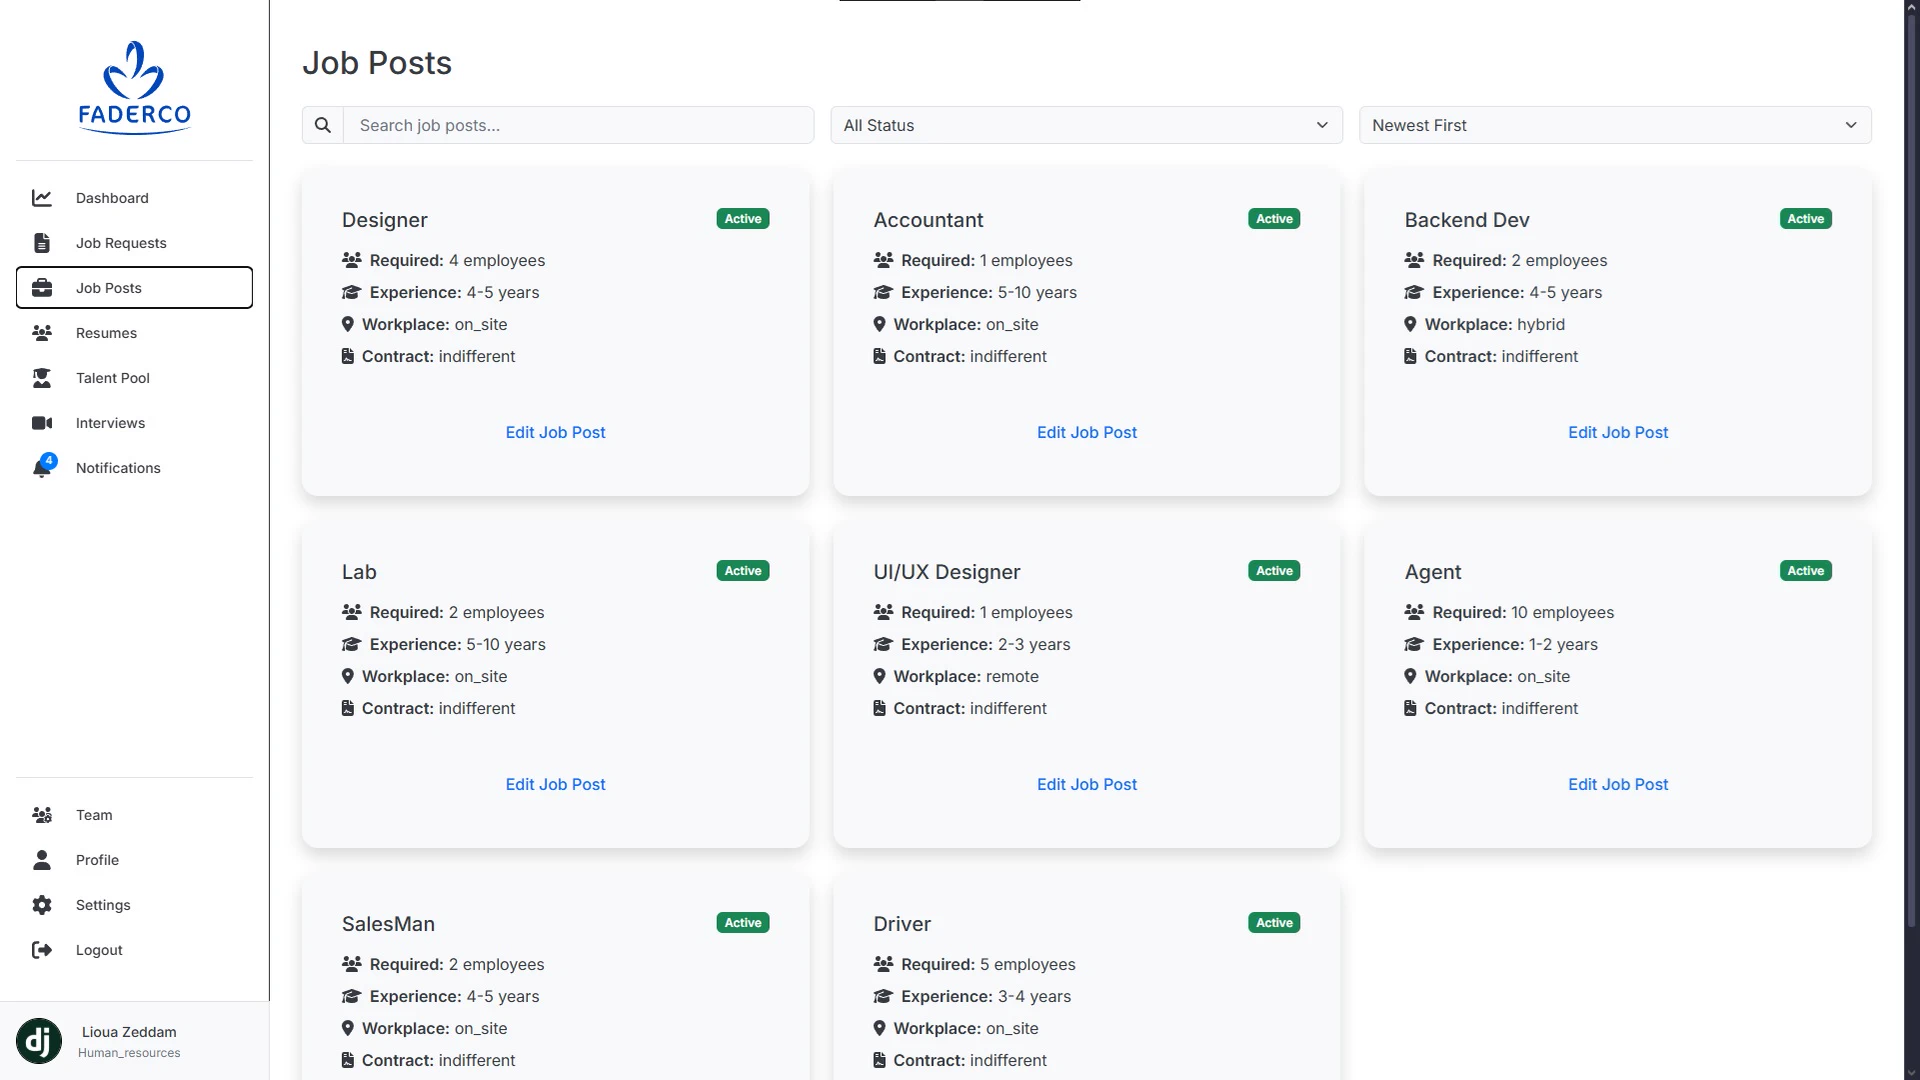Image resolution: width=1920 pixels, height=1080 pixels.
Task: Click the Experience cap icon on Designer card
Action: click(352, 292)
